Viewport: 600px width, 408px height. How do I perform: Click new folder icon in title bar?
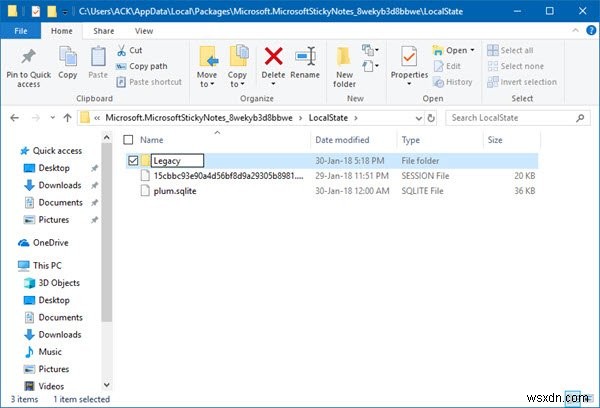52,11
